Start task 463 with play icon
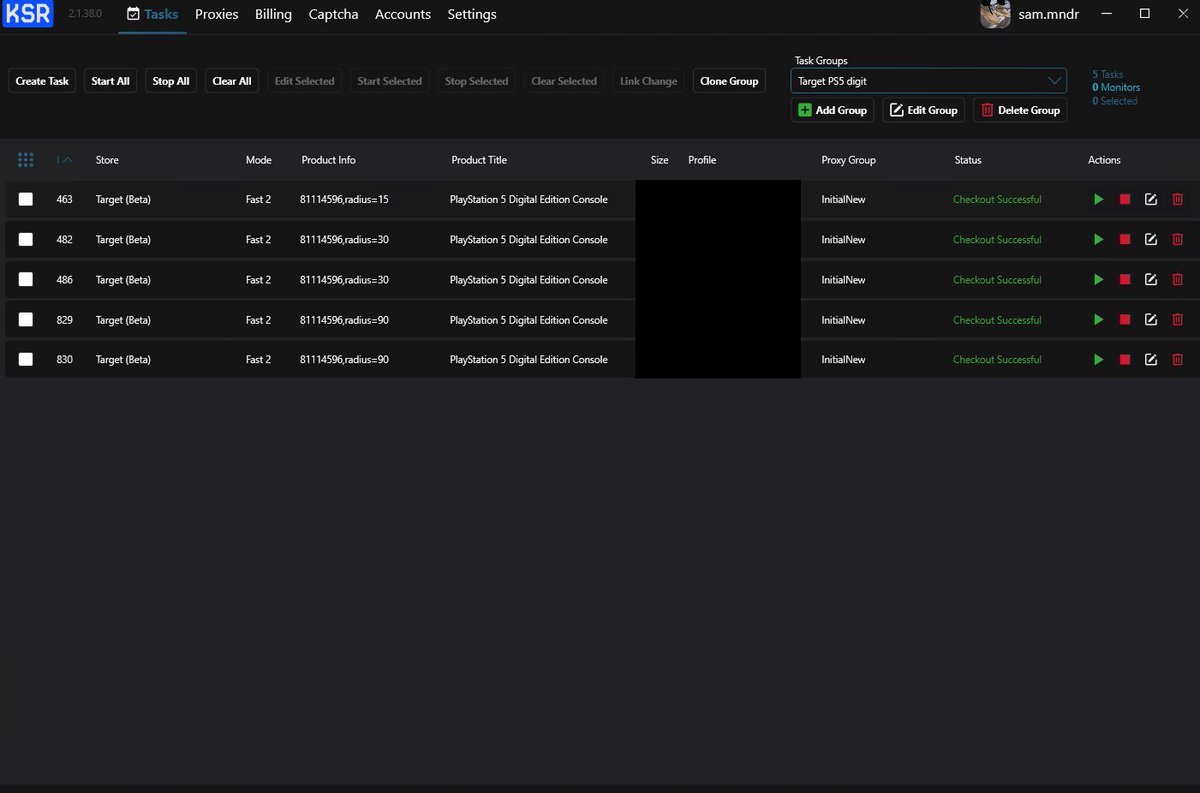1200x793 pixels. tap(1099, 200)
